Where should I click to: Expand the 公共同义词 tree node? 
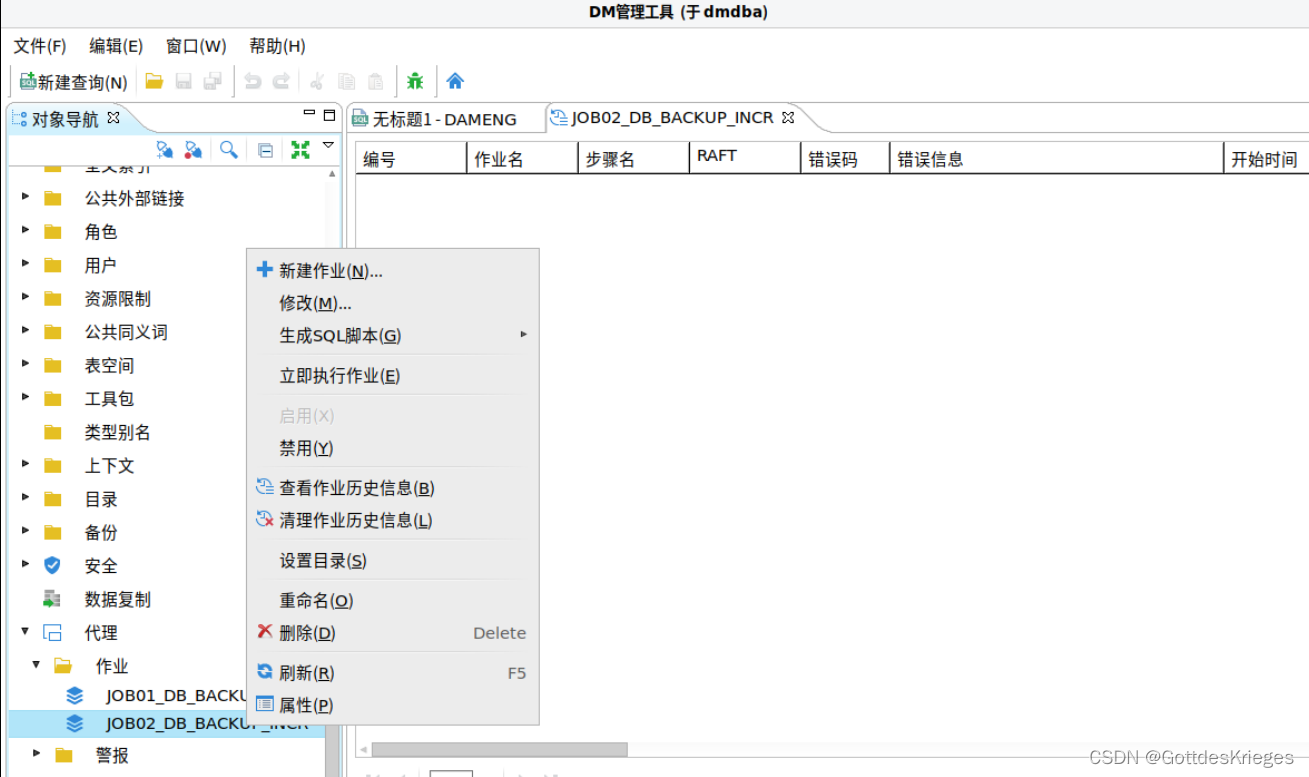(x=25, y=331)
